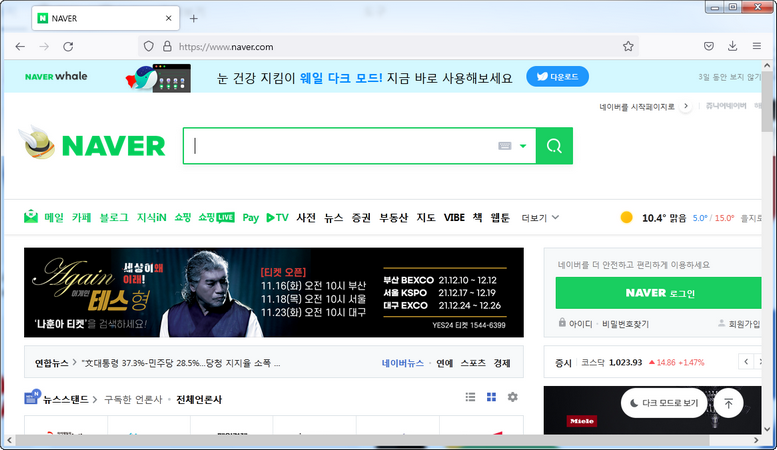Image resolution: width=777 pixels, height=450 pixels.
Task: Click the 네이버뉴스 link
Action: [x=402, y=363]
